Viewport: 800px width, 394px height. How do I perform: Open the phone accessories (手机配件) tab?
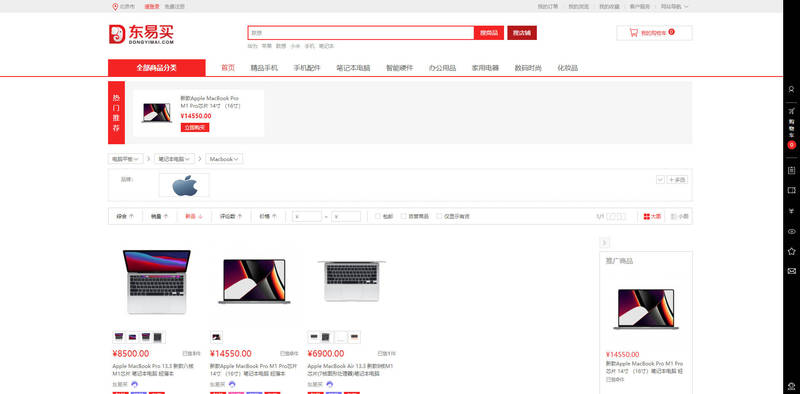click(307, 68)
